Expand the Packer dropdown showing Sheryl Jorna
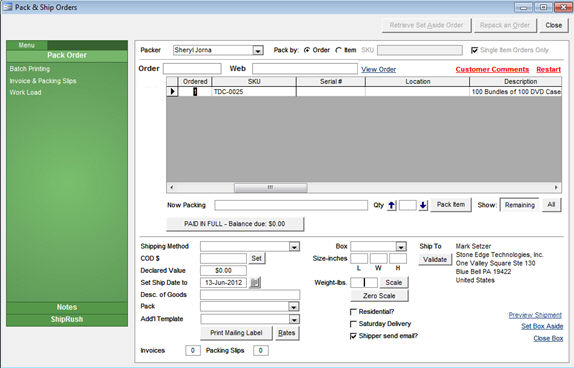The image size is (574, 368). [x=258, y=51]
